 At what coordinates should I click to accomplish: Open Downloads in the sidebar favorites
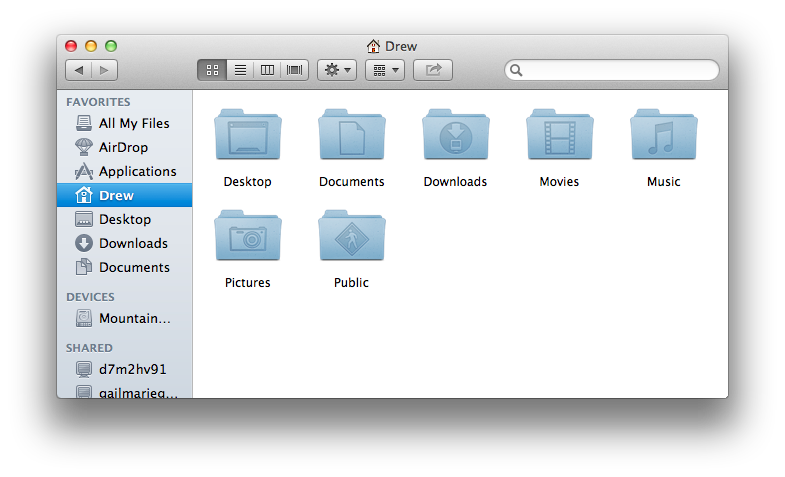pyautogui.click(x=124, y=243)
